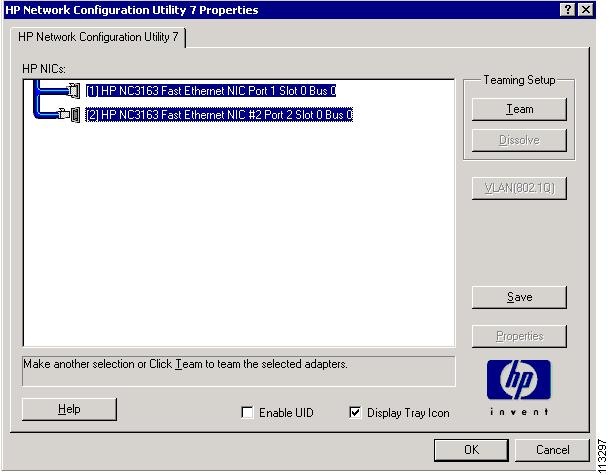Click the 'Teaming Setup' group label

coord(519,80)
